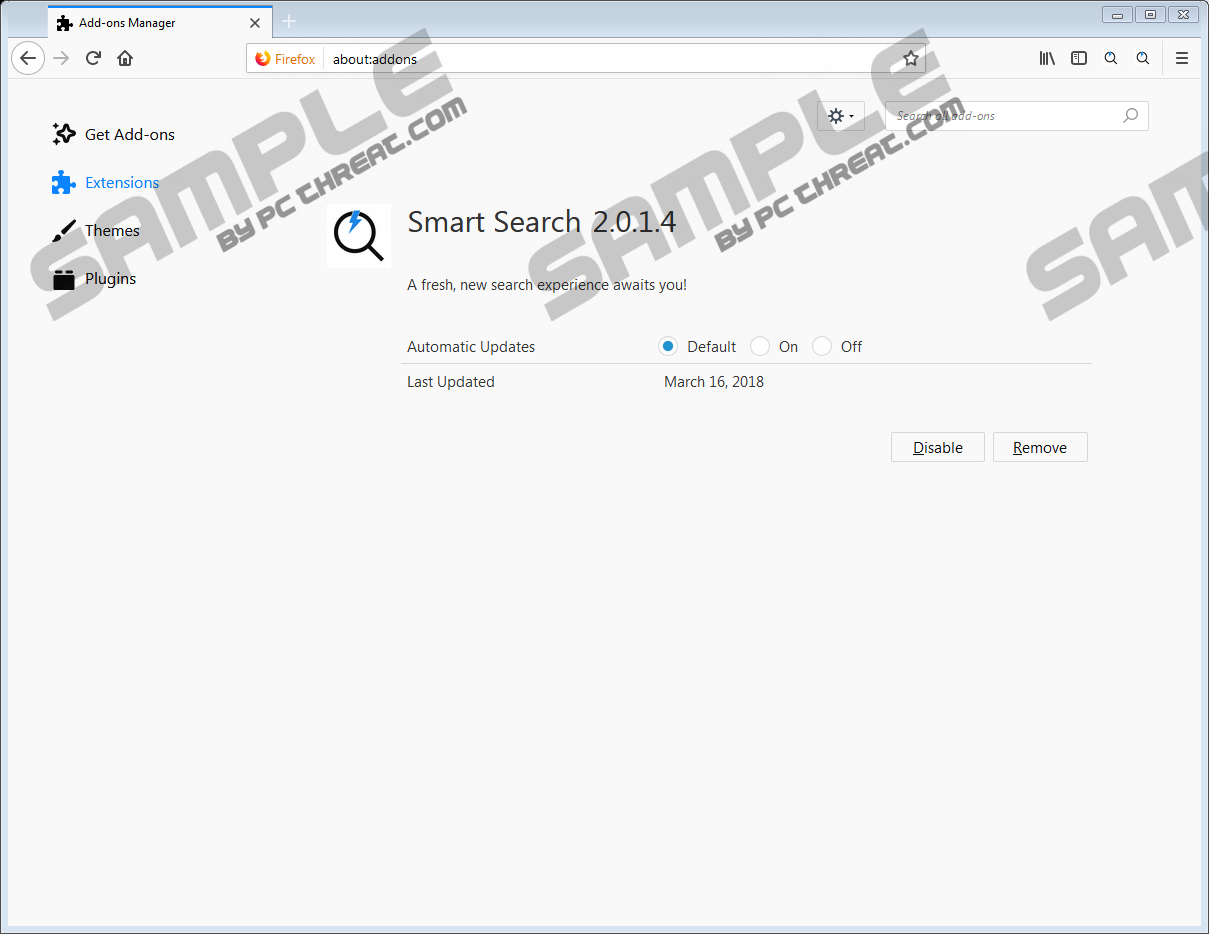
Task: Go to the Firefox home page
Action: [x=125, y=58]
